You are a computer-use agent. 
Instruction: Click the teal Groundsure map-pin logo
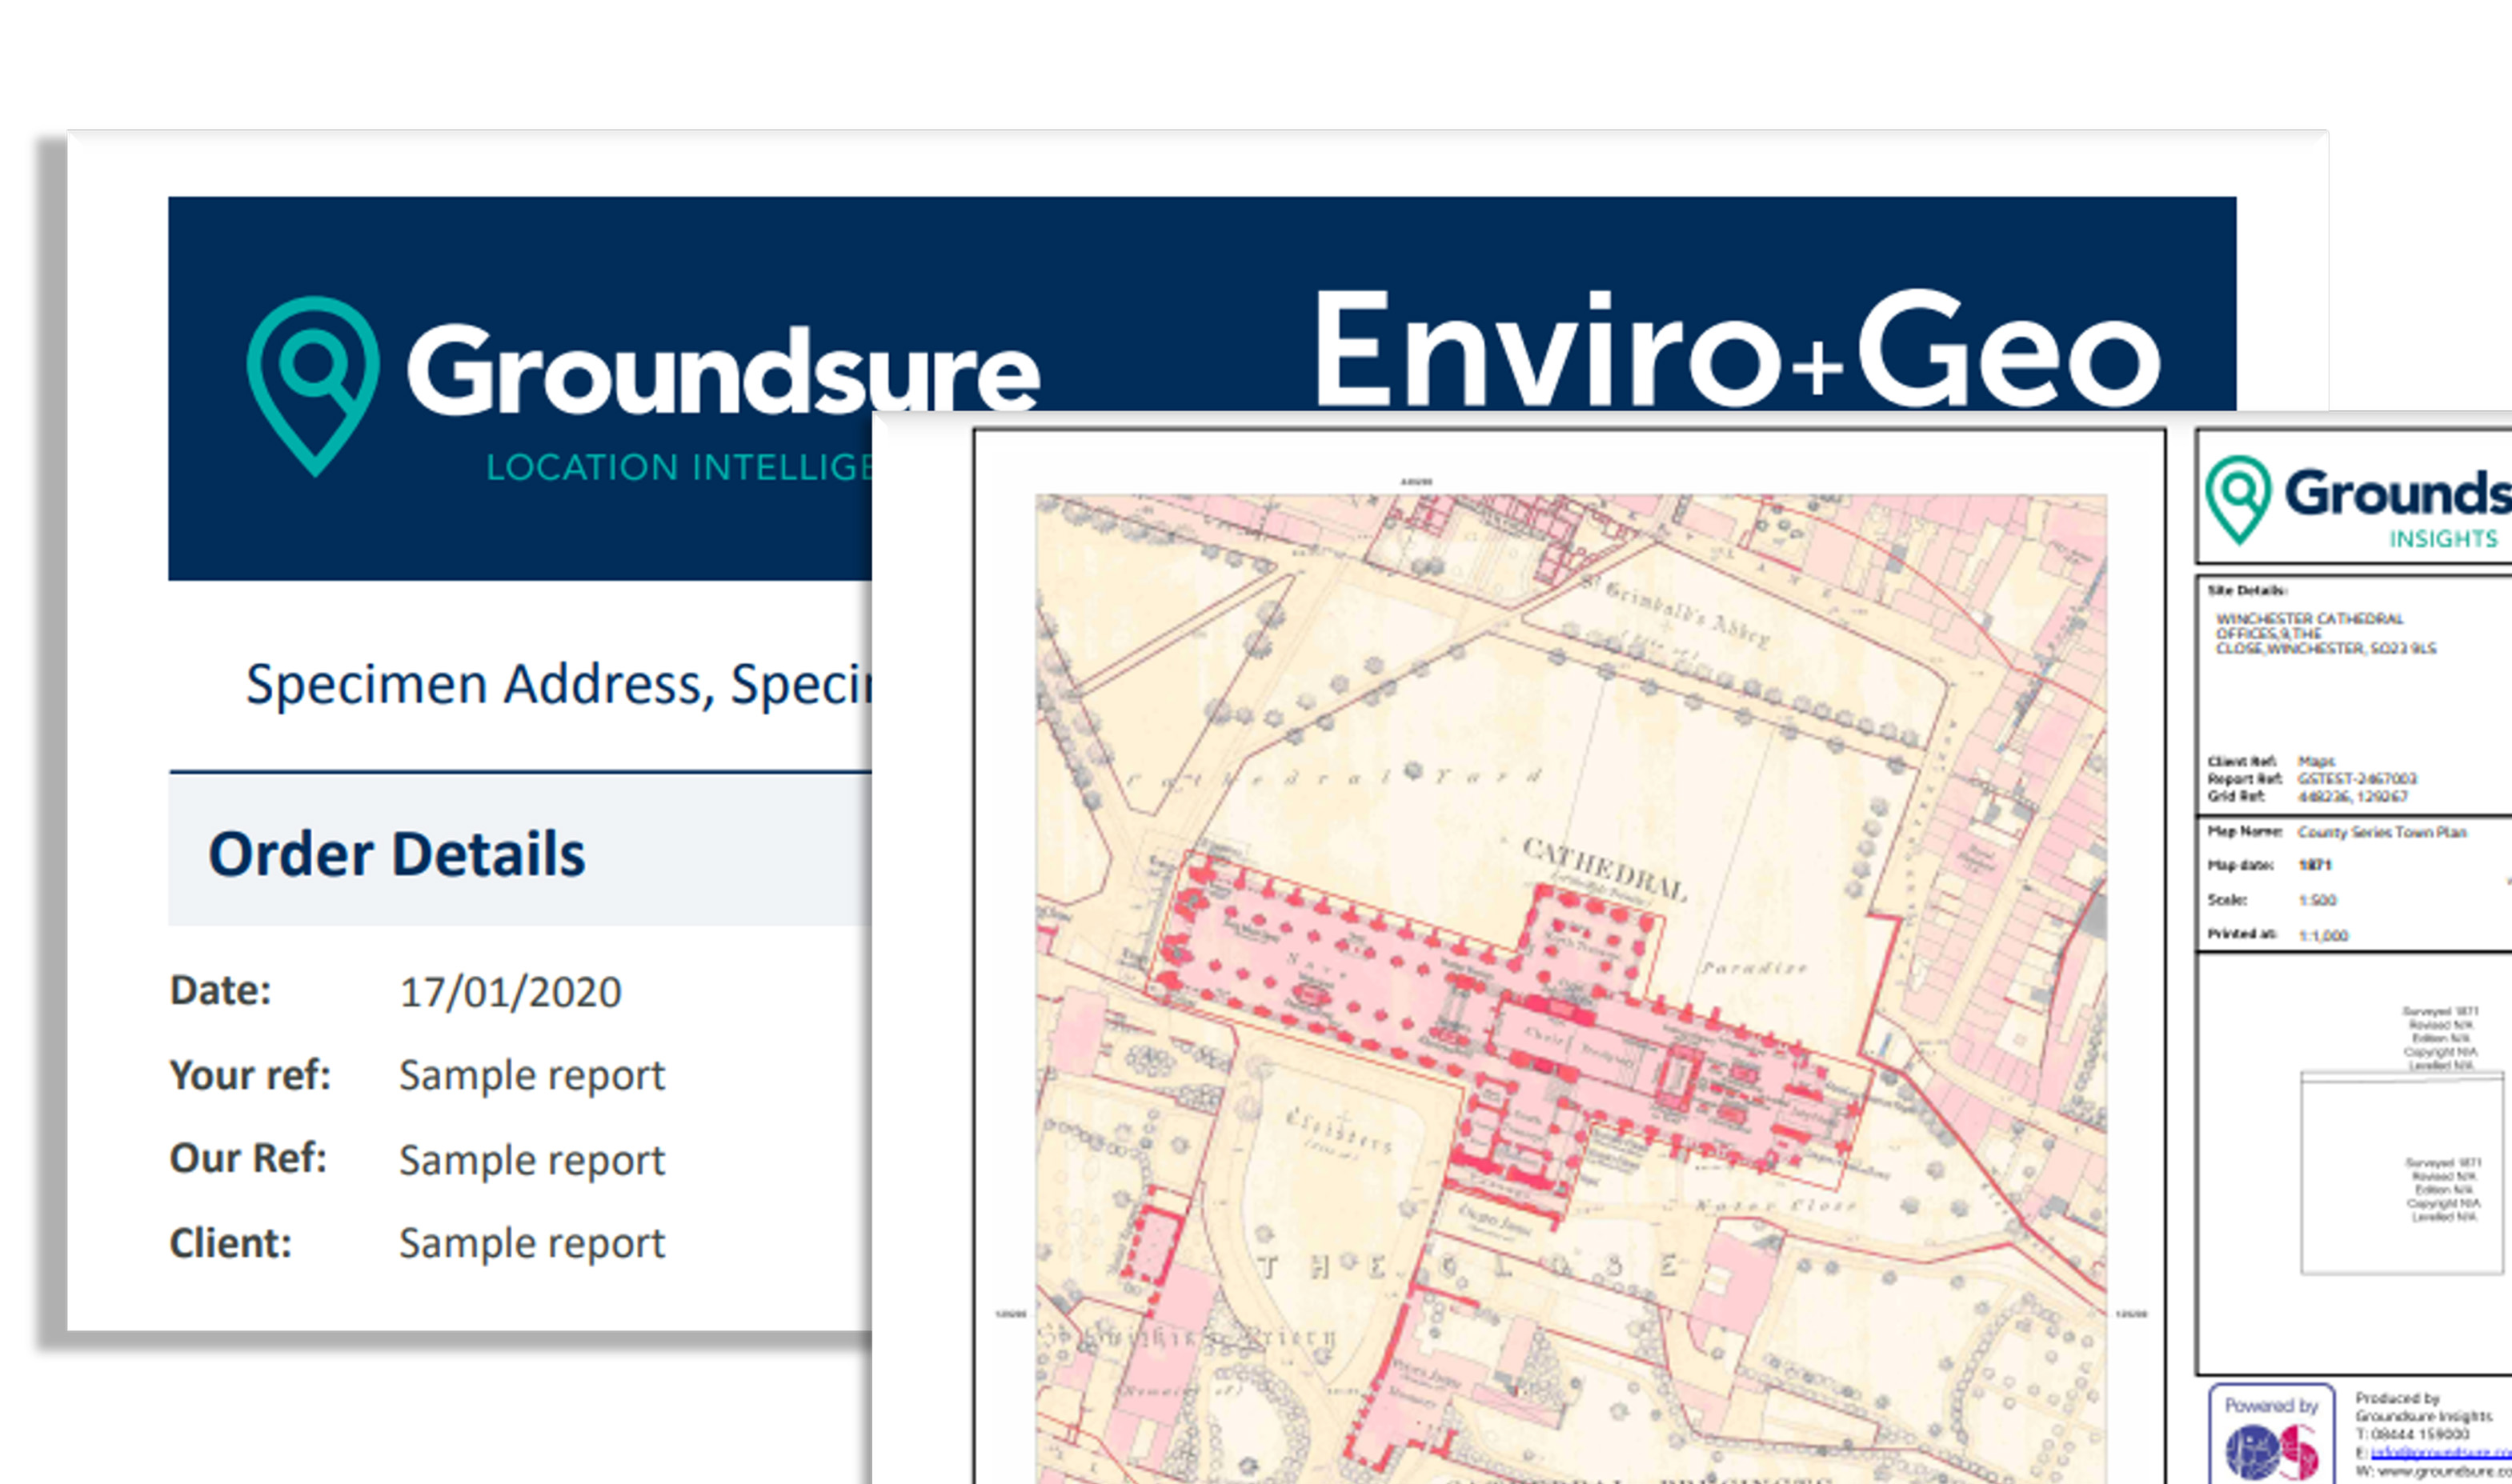[313, 385]
